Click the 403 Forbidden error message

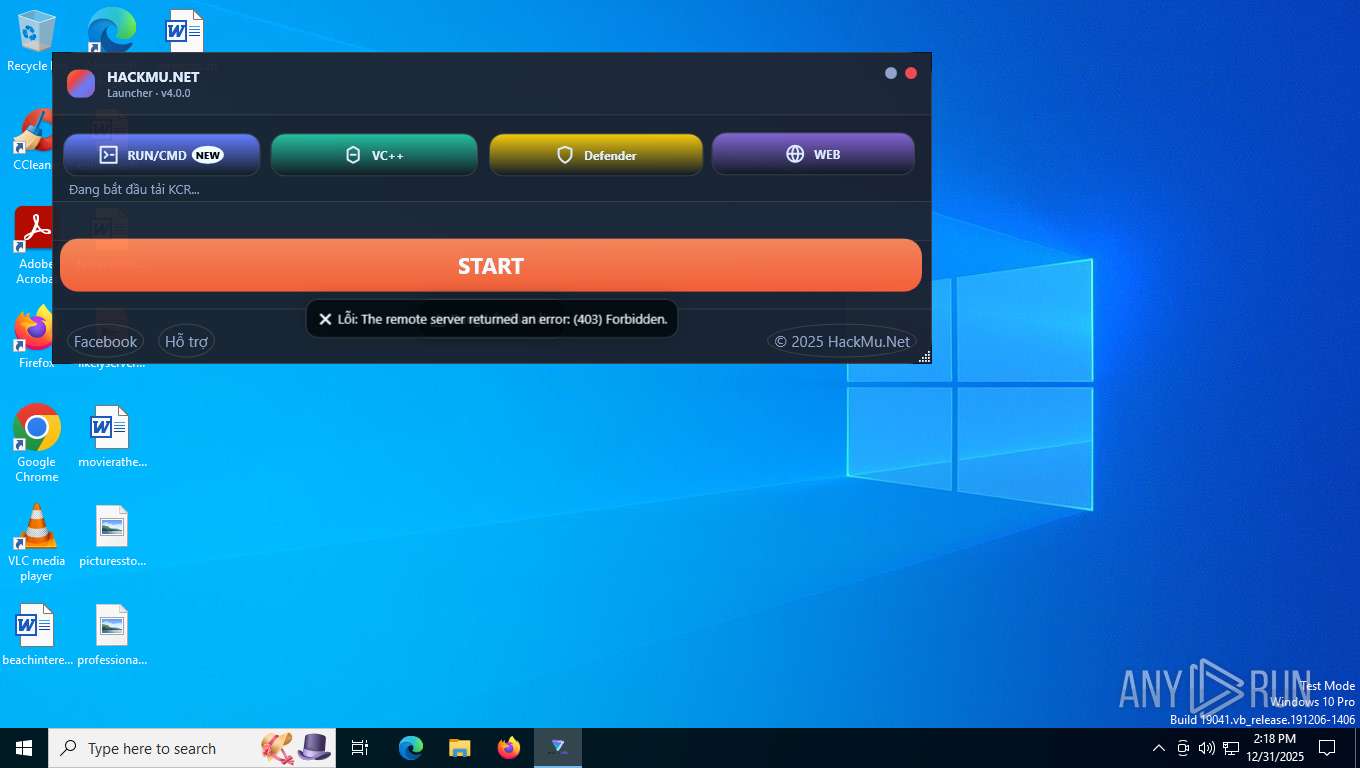[492, 319]
